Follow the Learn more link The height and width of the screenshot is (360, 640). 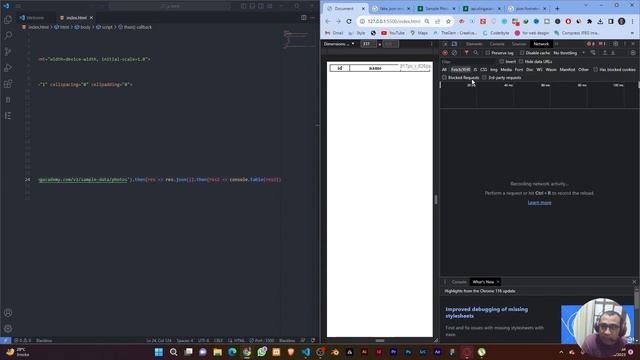(539, 203)
